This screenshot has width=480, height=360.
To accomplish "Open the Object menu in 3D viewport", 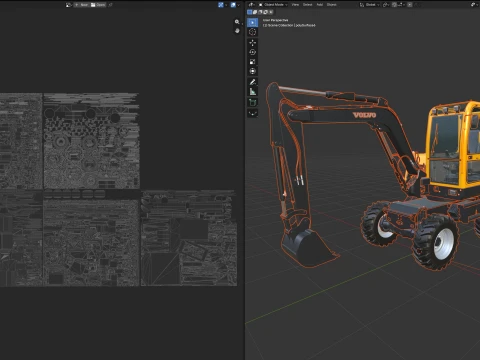I will click(331, 5).
